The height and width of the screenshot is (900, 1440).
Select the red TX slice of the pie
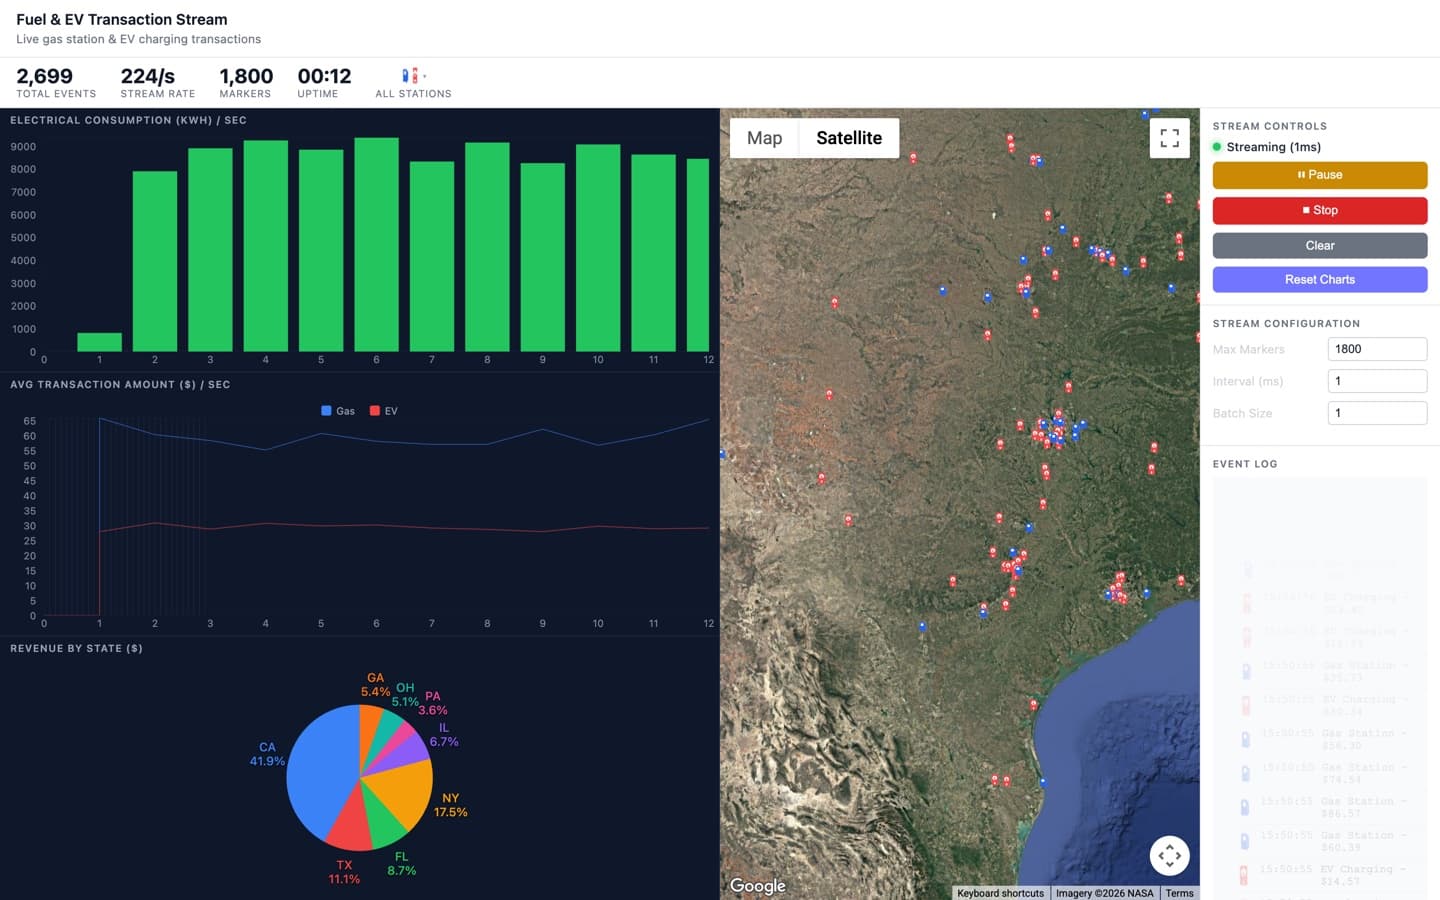[350, 822]
